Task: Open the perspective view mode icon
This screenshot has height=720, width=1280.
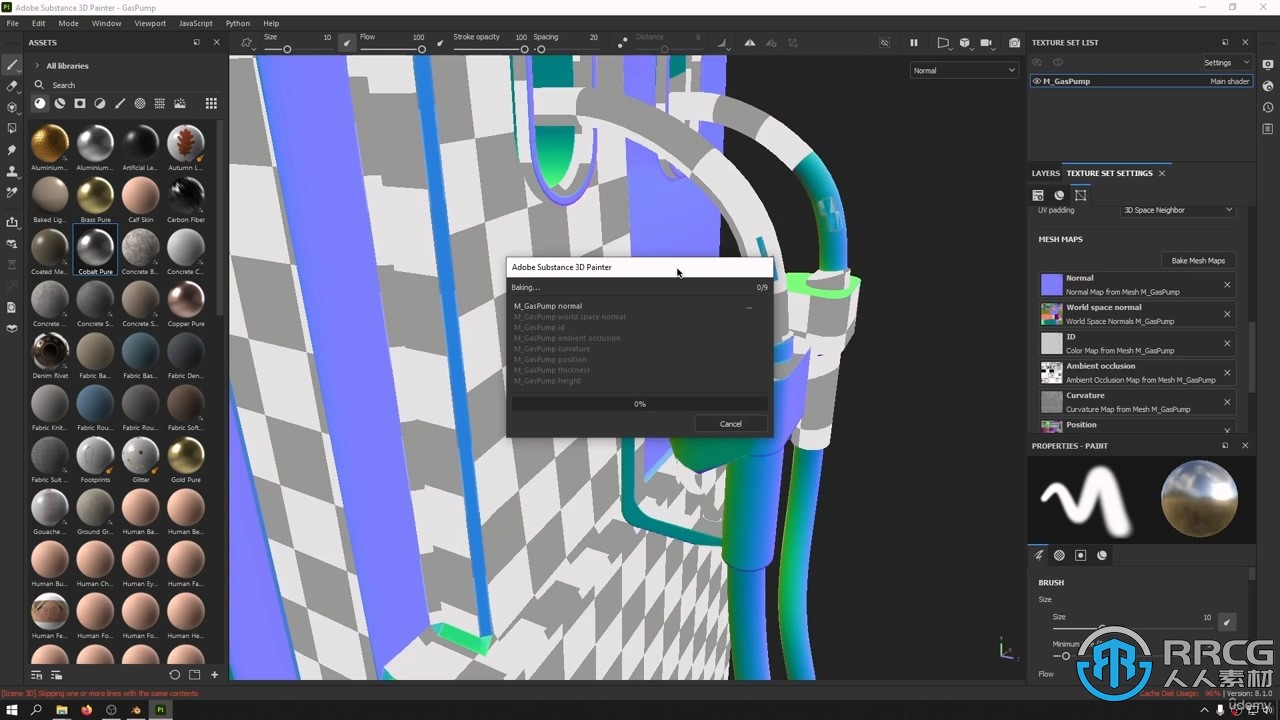Action: (943, 43)
